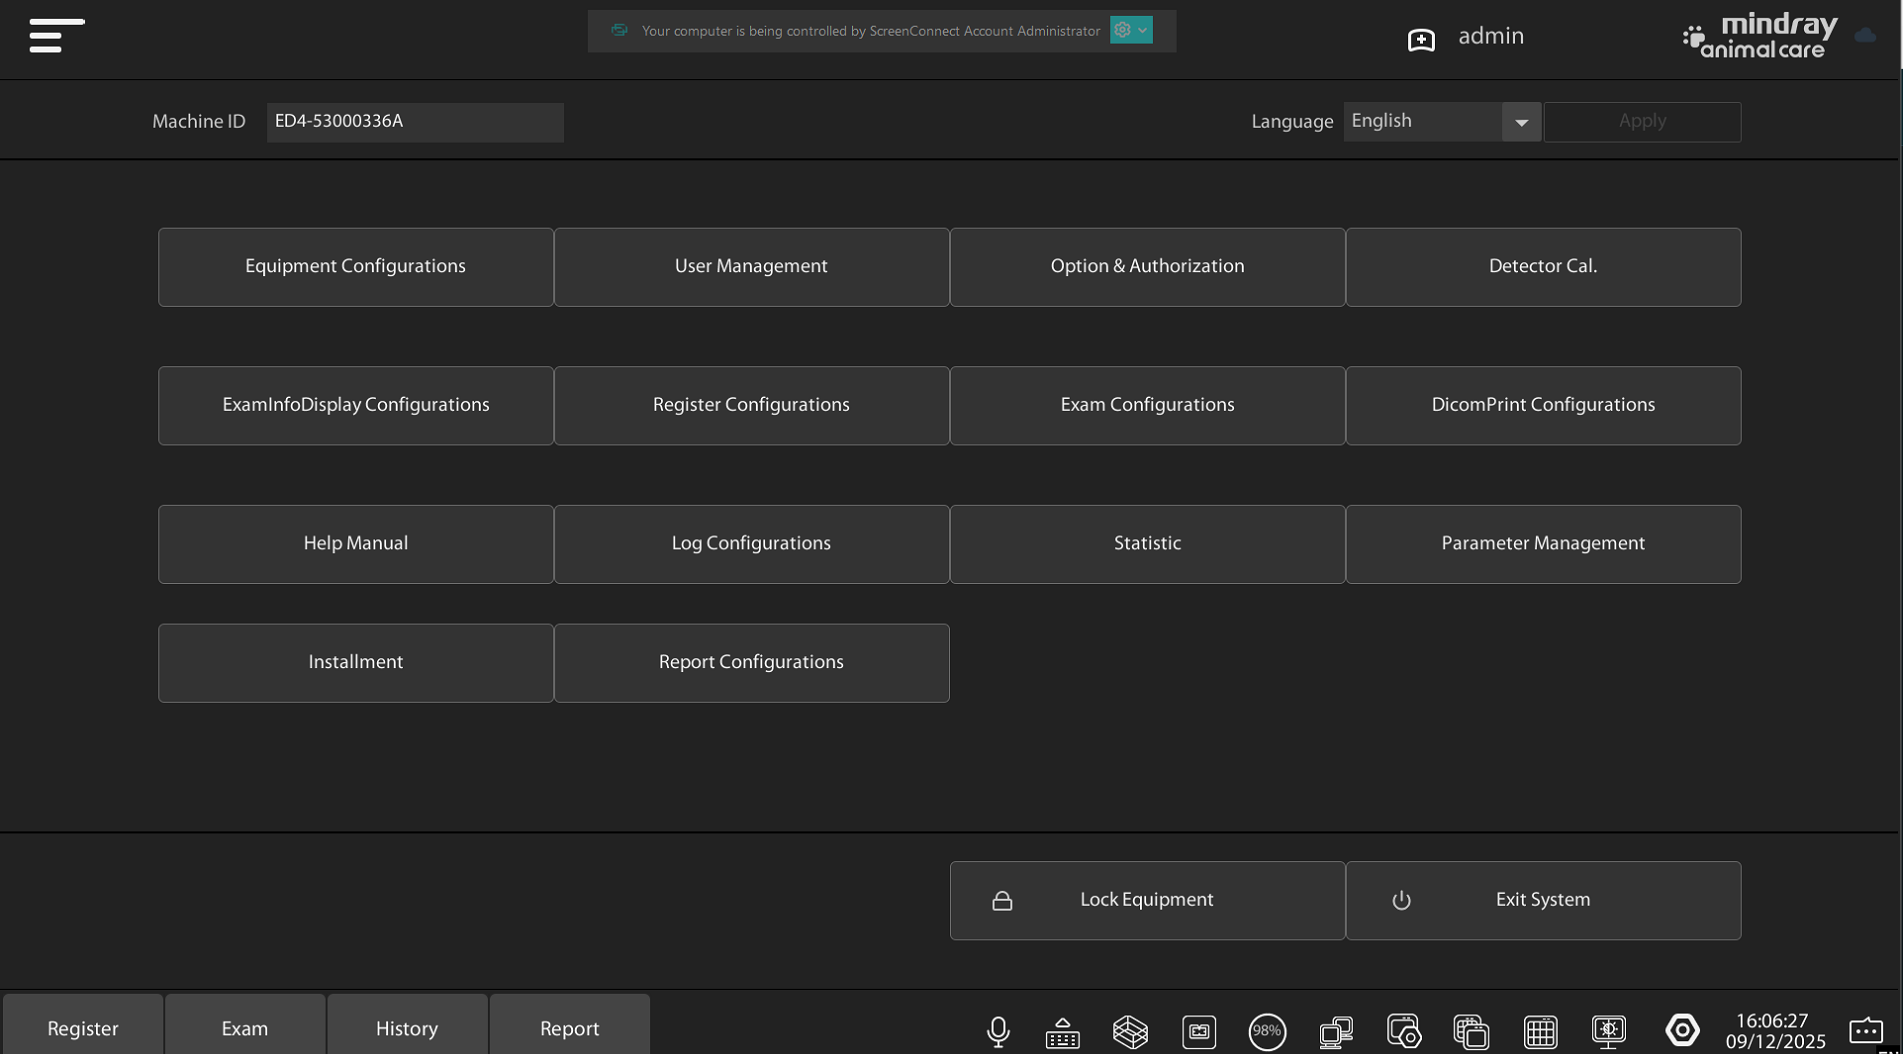Screen dimensions: 1903x1054
Task: Open ExamInfoDisplay Configurations
Action: pyautogui.click(x=356, y=406)
